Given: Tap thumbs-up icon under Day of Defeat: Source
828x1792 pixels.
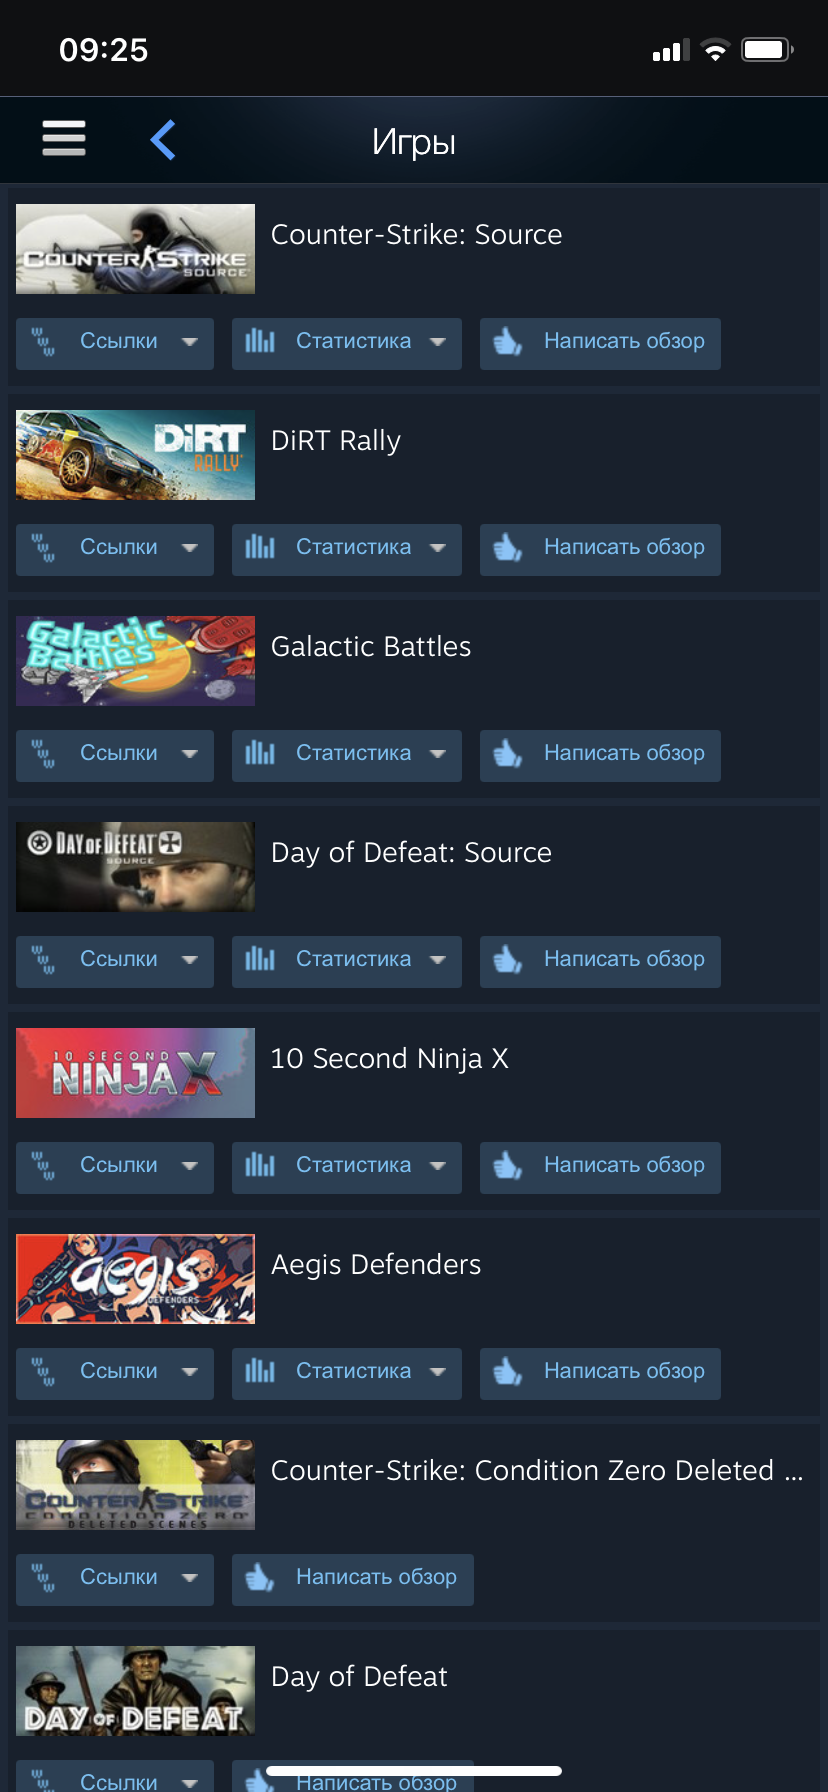Looking at the screenshot, I should click(x=508, y=960).
